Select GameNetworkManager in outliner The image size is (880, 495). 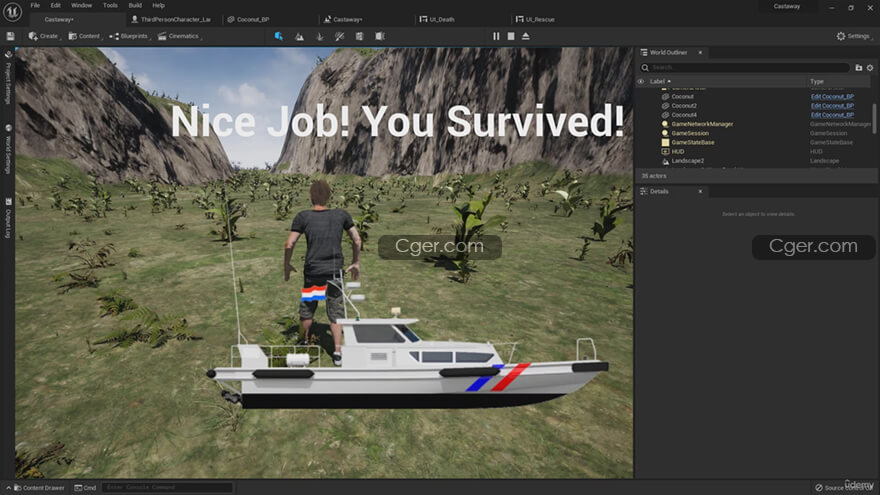coord(702,124)
